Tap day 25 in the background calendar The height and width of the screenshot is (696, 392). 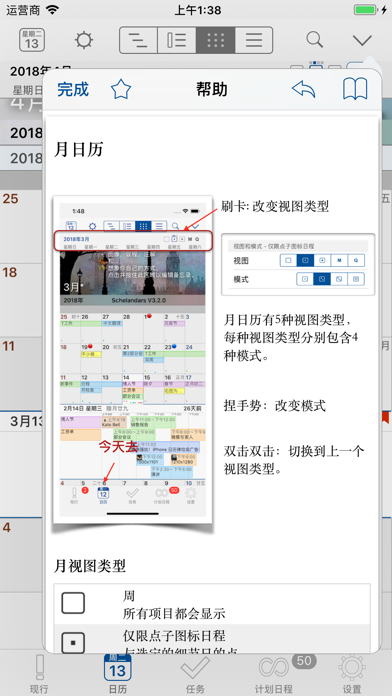click(x=11, y=199)
